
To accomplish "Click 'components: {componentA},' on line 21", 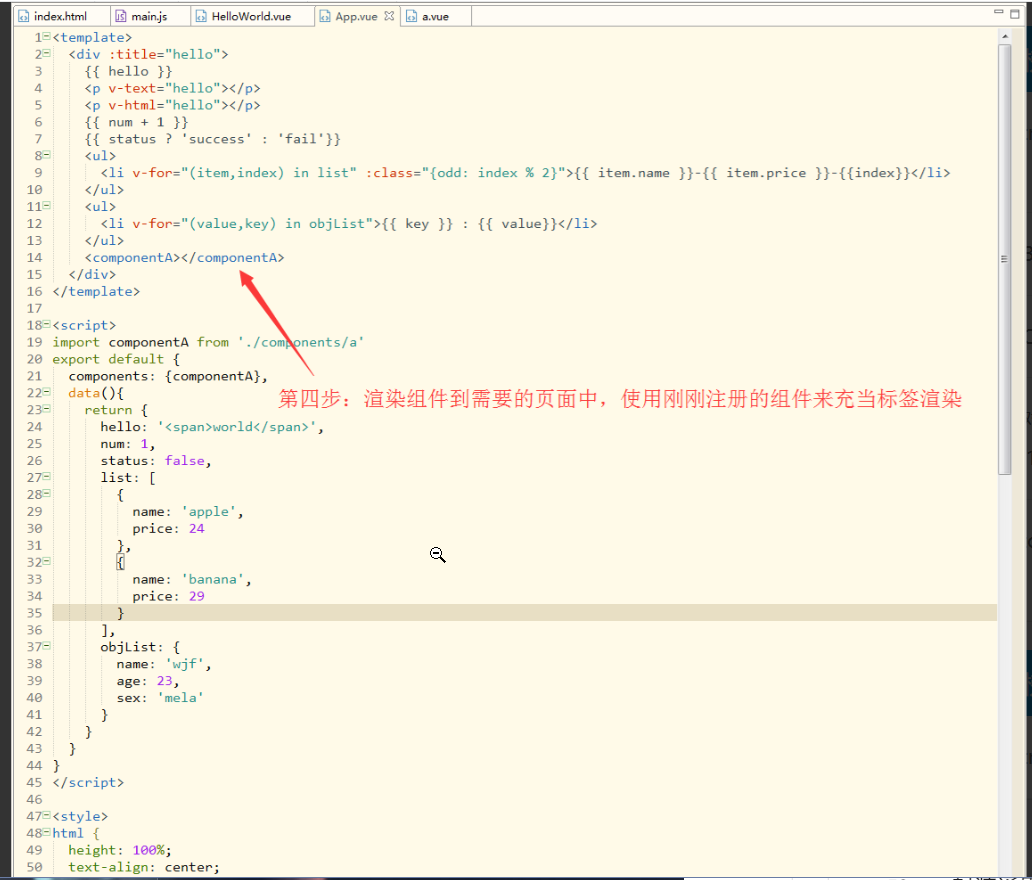I will click(x=168, y=376).
